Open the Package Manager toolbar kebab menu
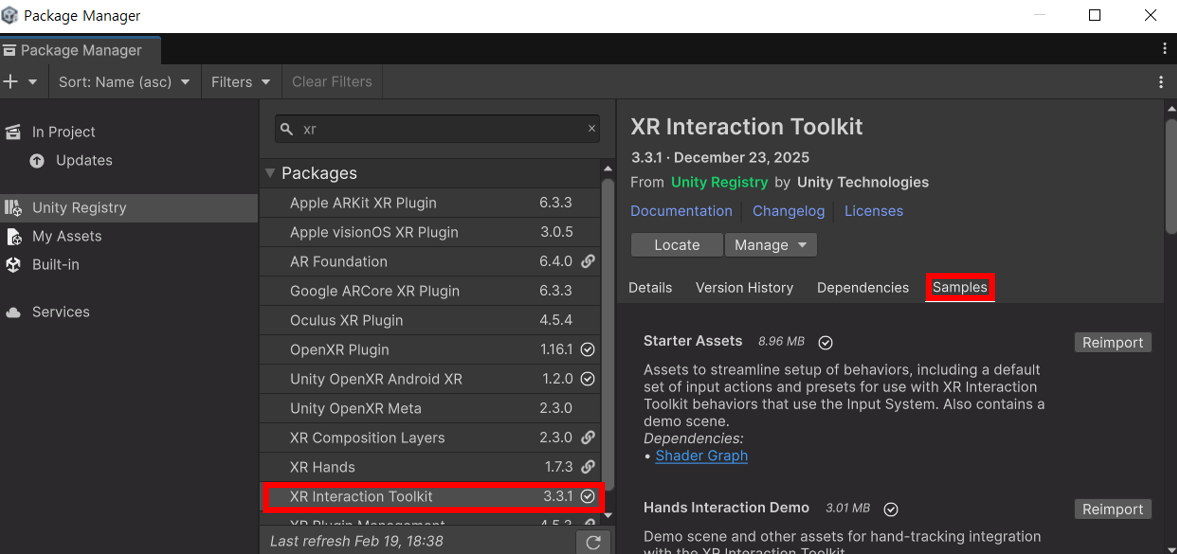The image size is (1177, 554). click(x=1162, y=82)
